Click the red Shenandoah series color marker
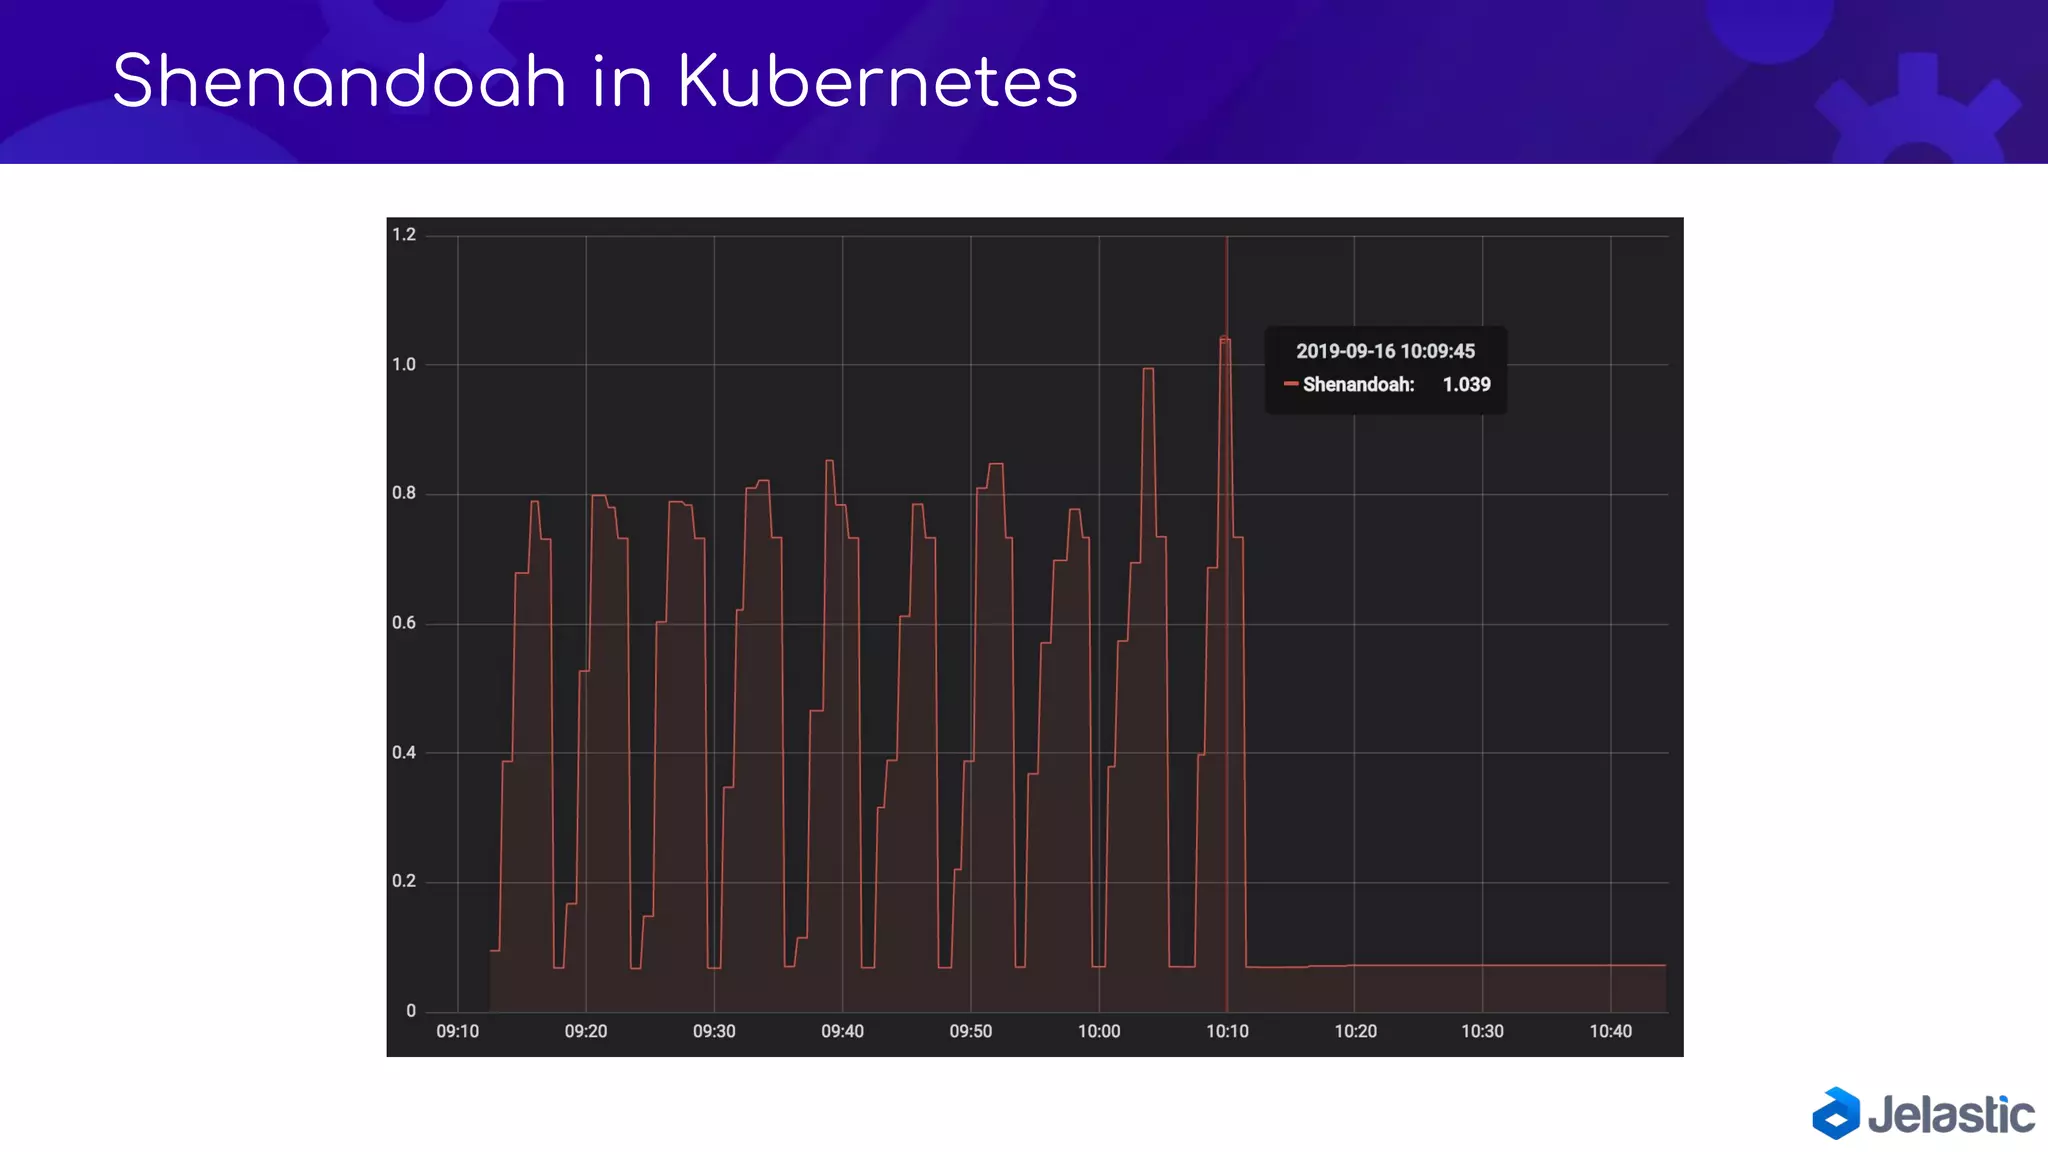This screenshot has width=2048, height=1152. click(1290, 384)
